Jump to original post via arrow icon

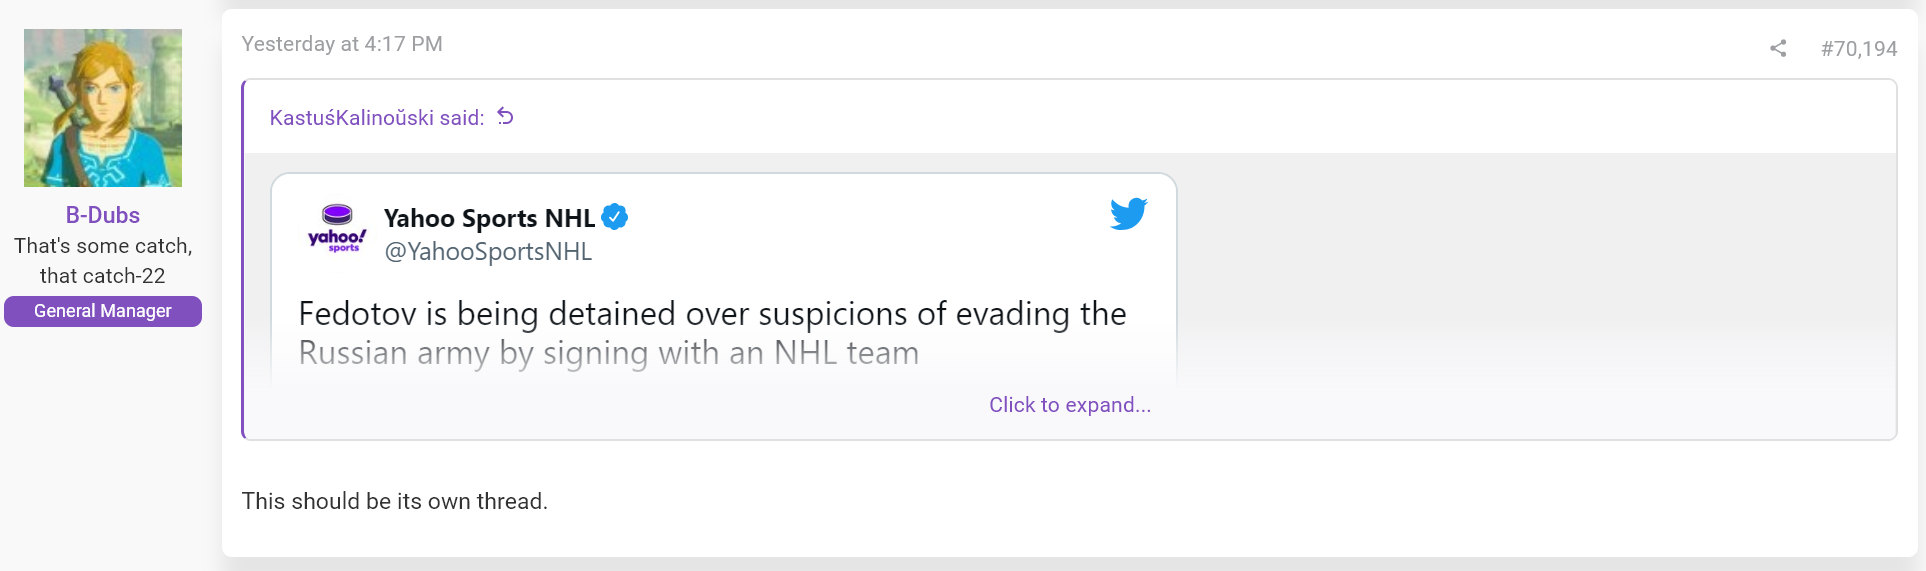pos(505,117)
